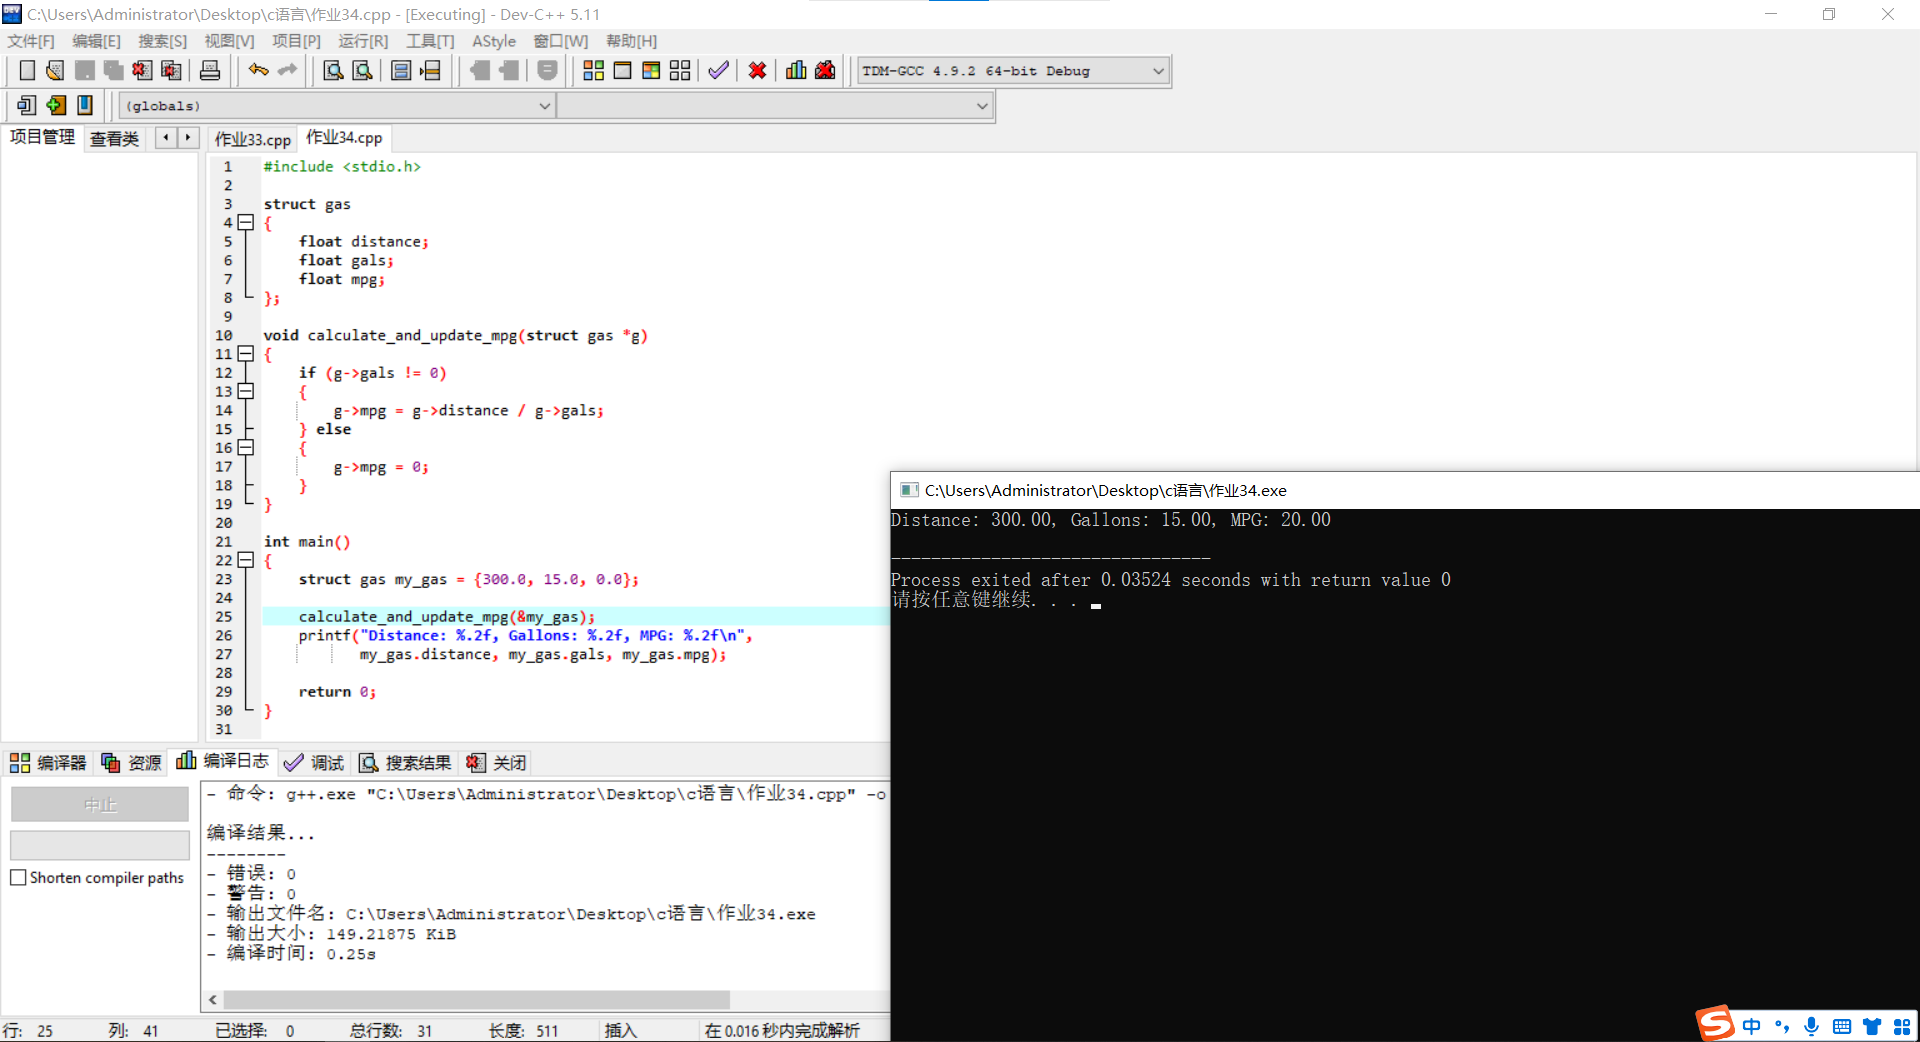Collapse the main() code fold at line 22

(246, 560)
